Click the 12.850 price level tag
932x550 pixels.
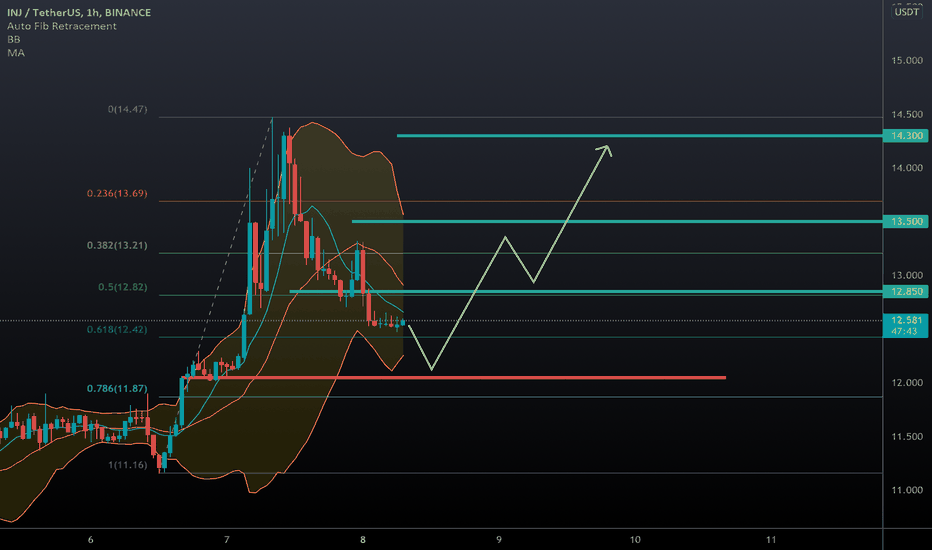(x=906, y=291)
